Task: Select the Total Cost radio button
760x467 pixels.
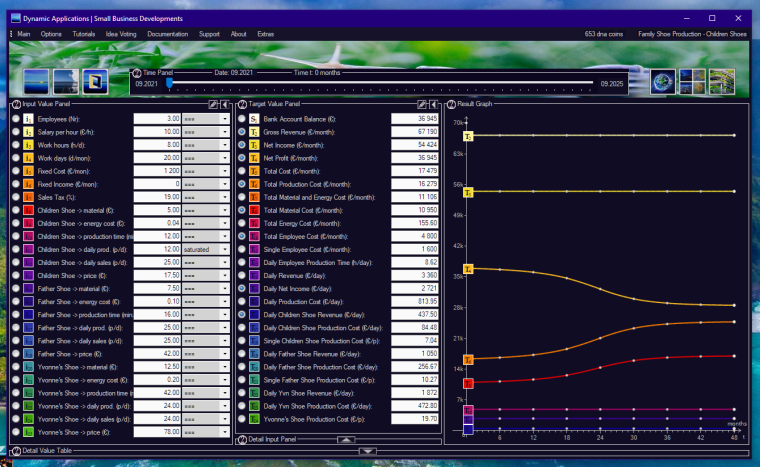Action: (241, 171)
